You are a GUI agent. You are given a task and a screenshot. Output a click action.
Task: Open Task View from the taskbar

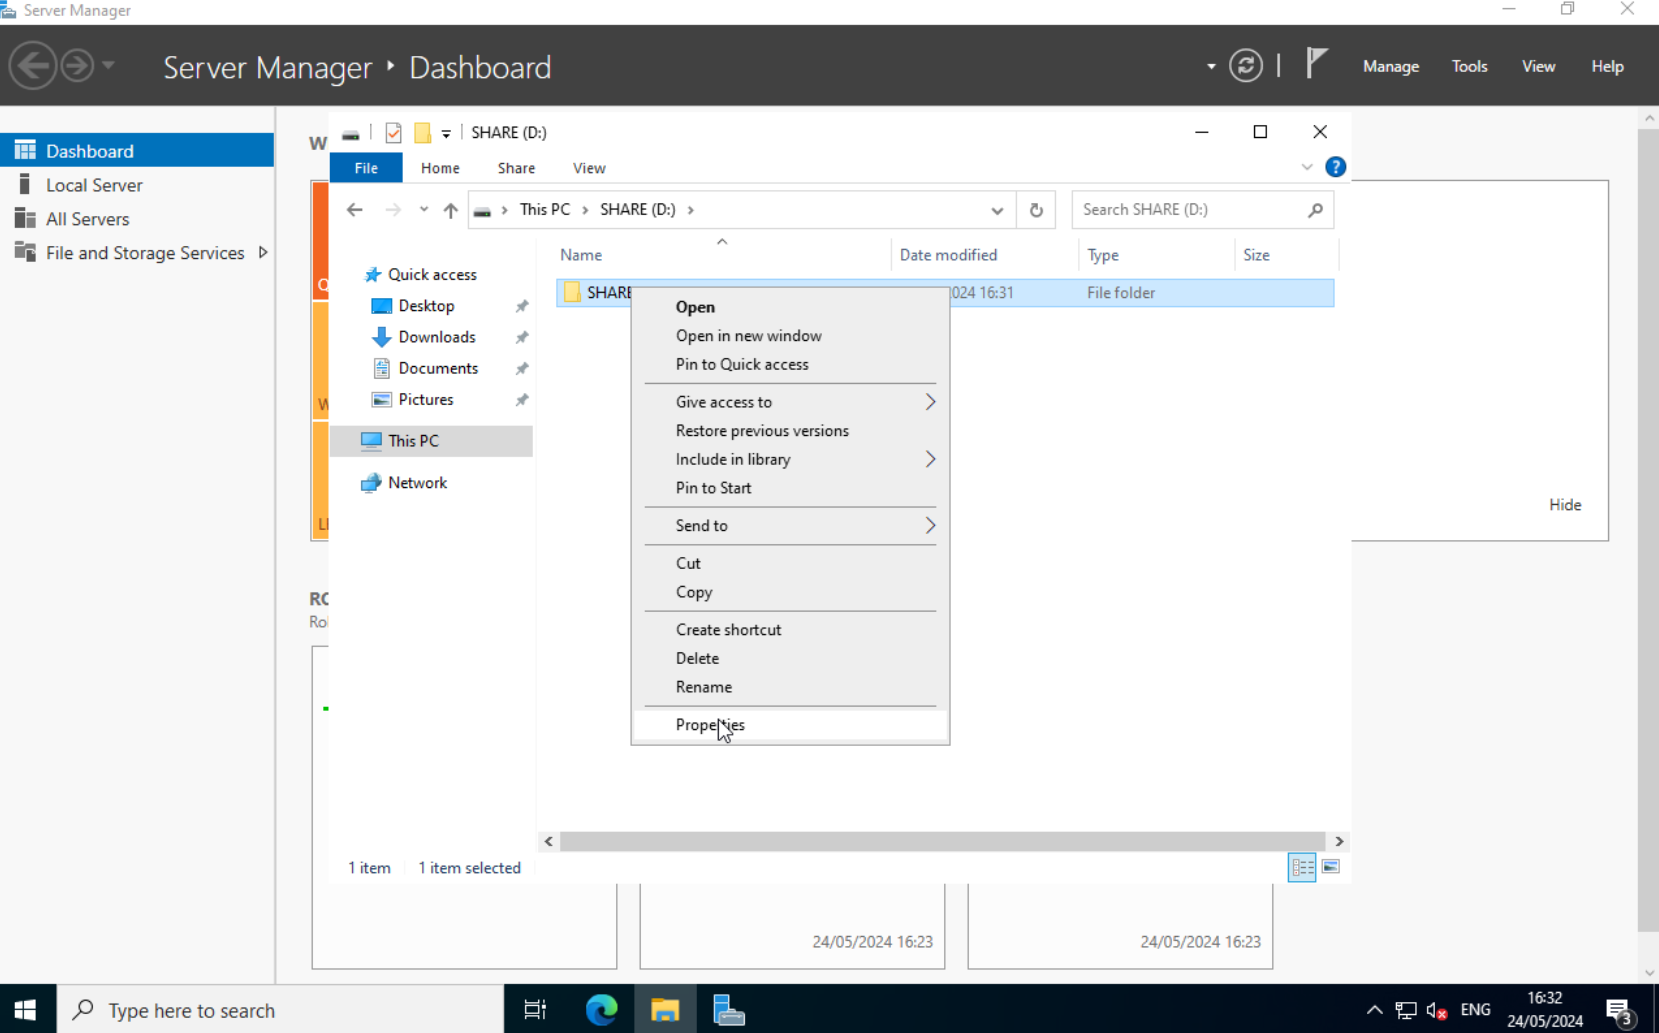(x=535, y=1009)
